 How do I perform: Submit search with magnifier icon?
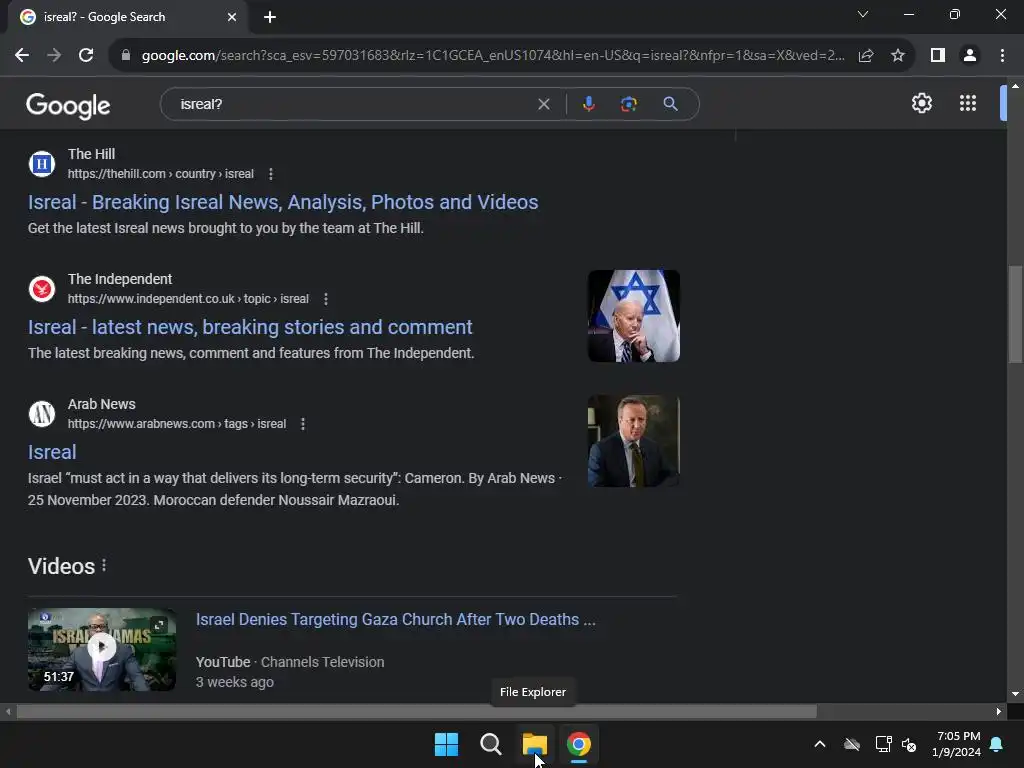(x=670, y=104)
